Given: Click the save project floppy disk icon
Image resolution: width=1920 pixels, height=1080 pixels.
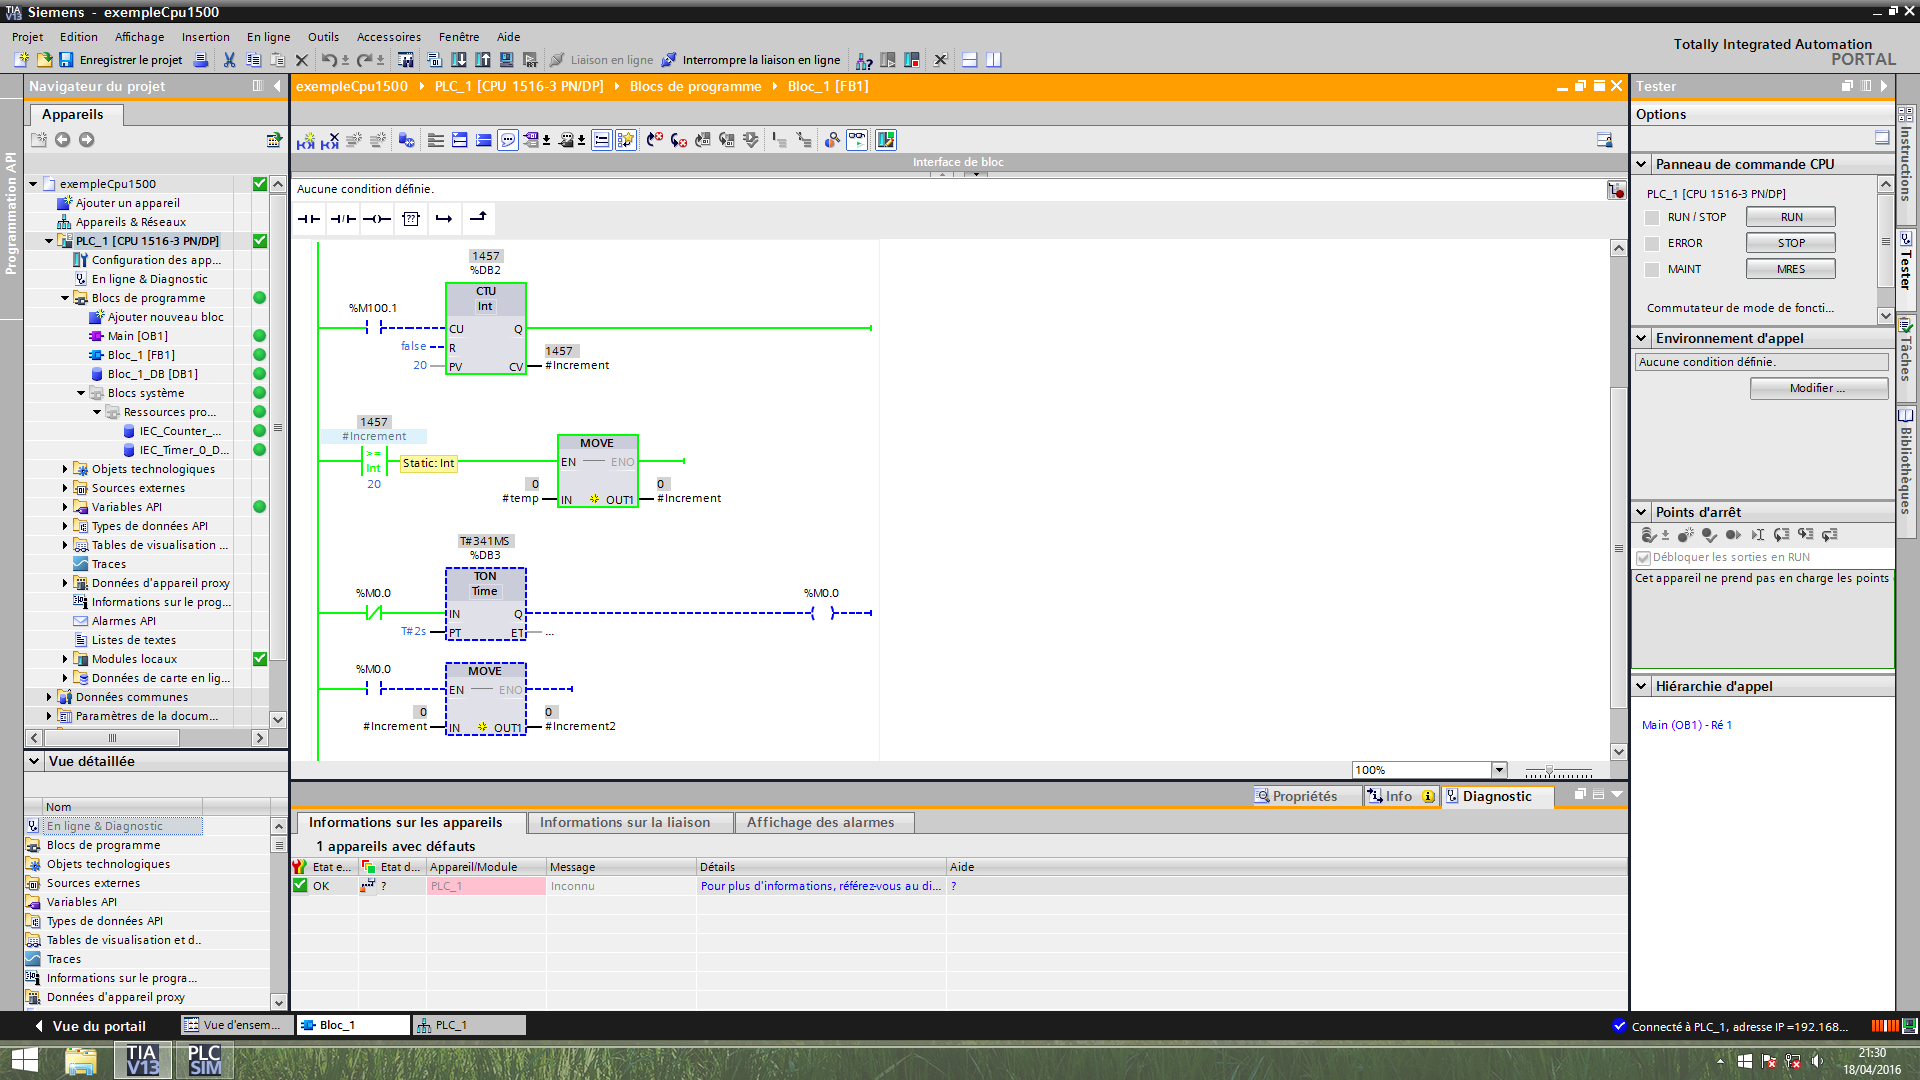Looking at the screenshot, I should [66, 60].
